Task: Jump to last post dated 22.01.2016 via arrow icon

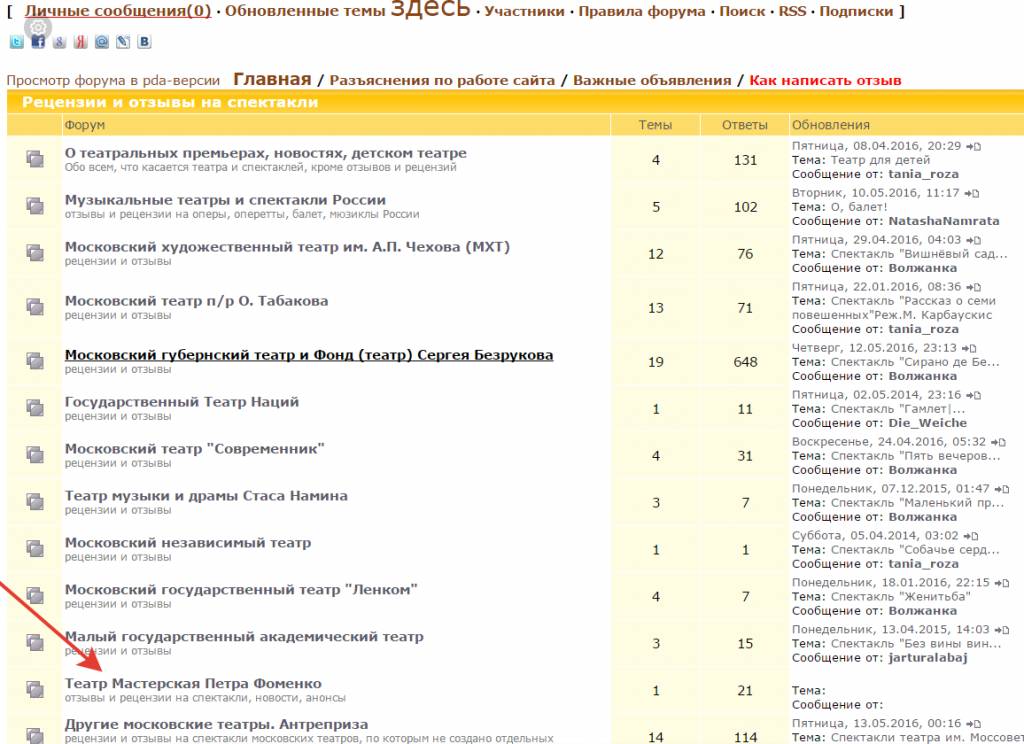Action: [x=973, y=287]
